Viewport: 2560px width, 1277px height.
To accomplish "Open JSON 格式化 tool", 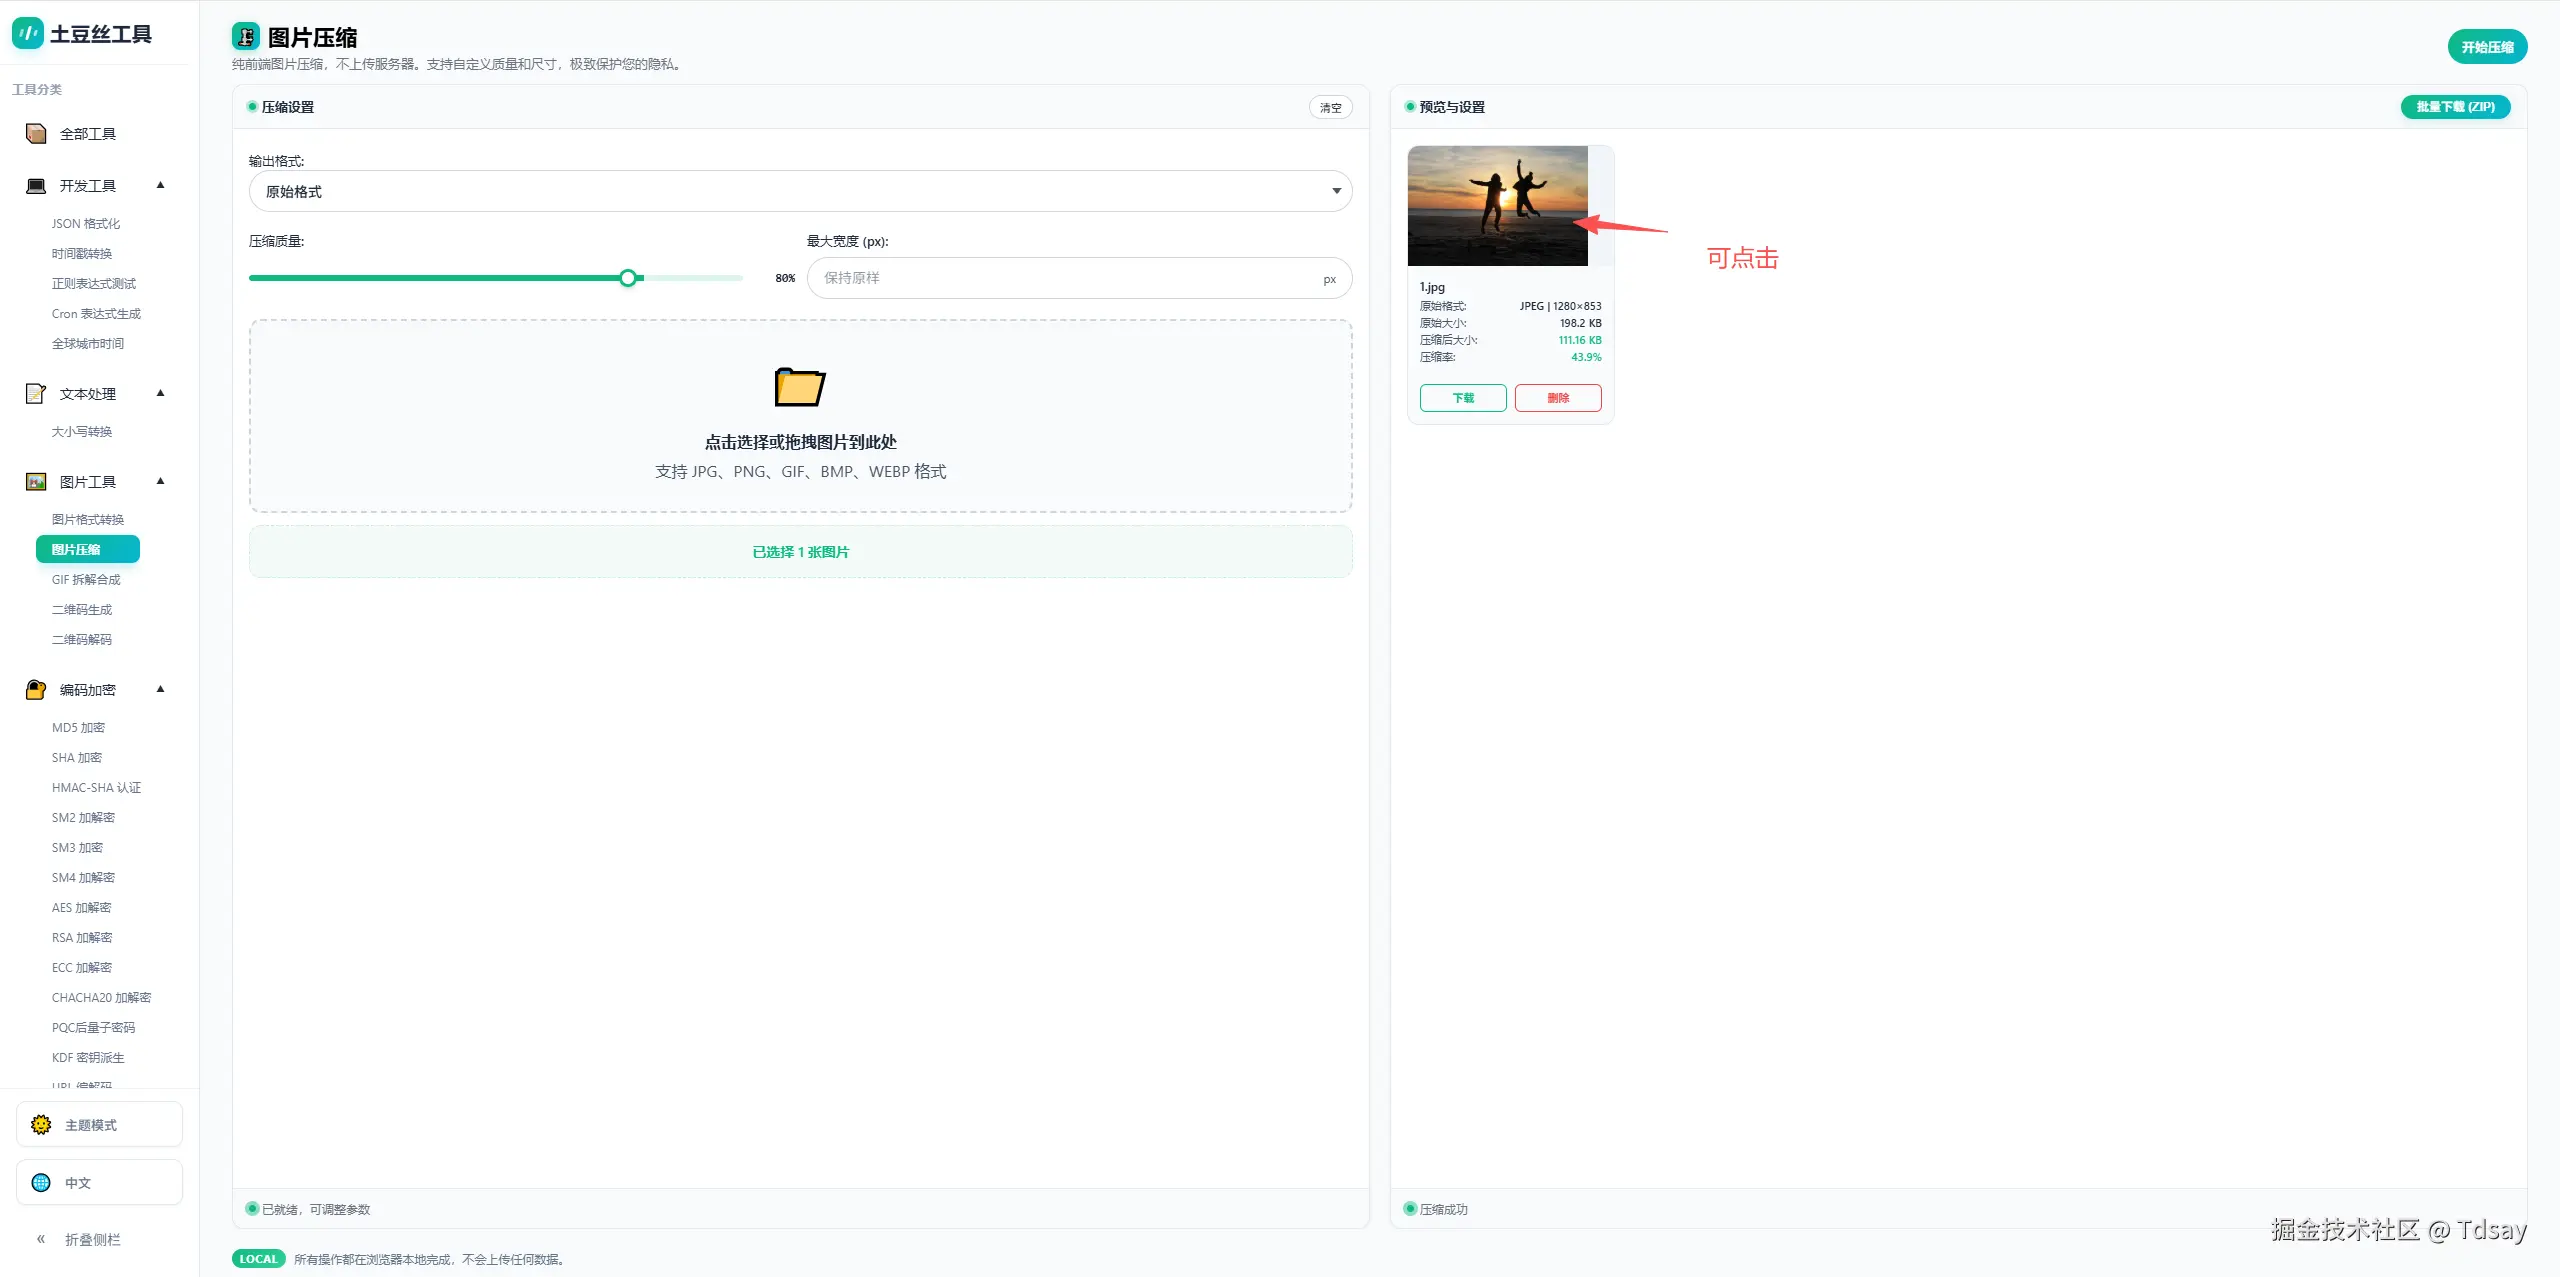I will pos(86,224).
